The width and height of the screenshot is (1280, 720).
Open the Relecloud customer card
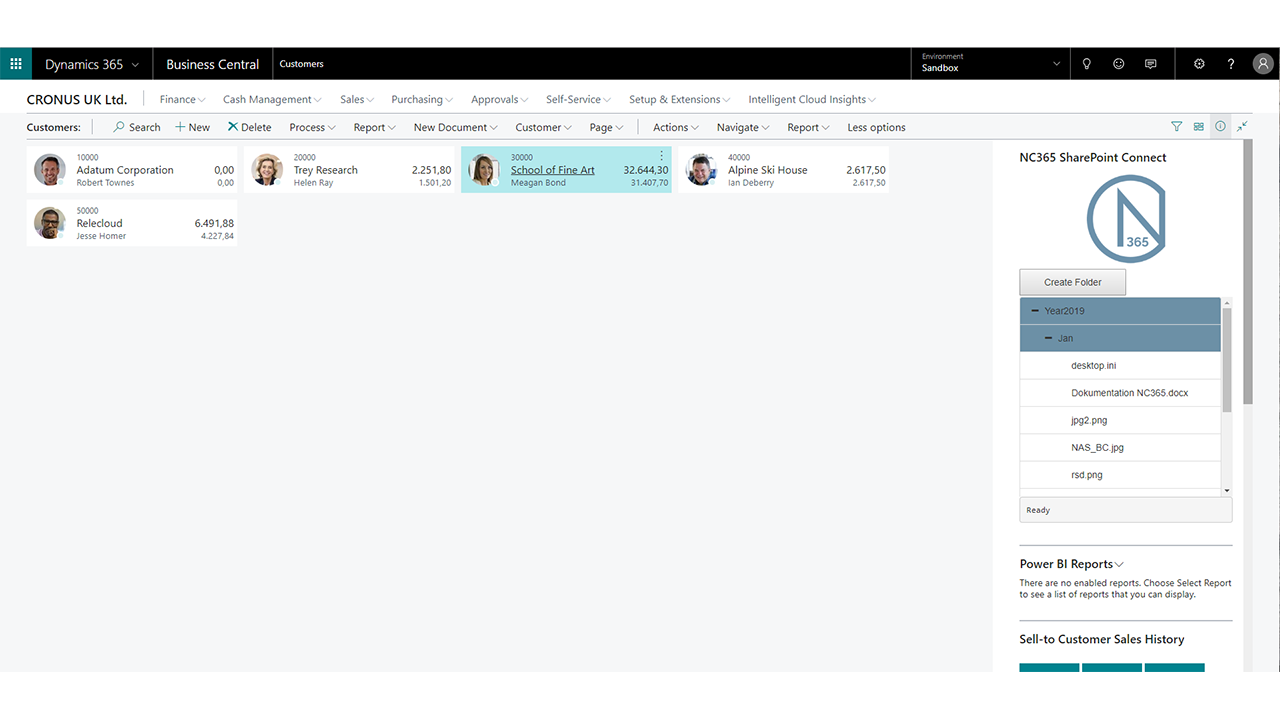[132, 223]
